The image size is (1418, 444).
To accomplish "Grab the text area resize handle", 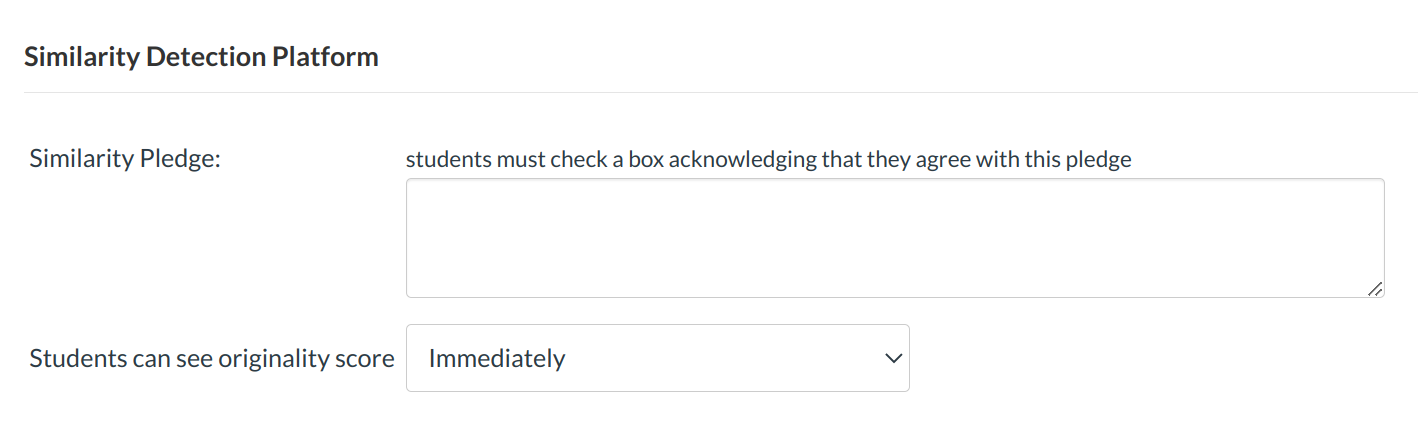I will click(1375, 288).
